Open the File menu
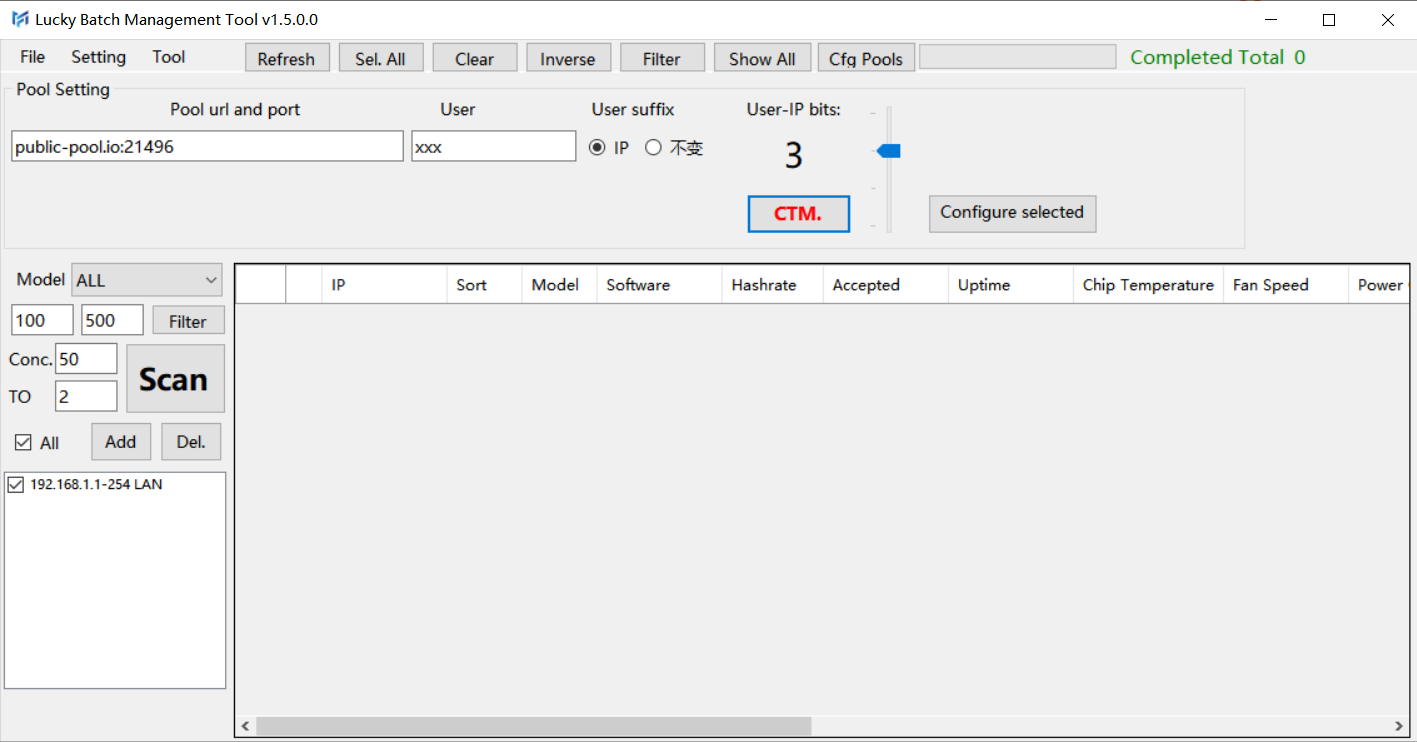1417x742 pixels. [32, 57]
